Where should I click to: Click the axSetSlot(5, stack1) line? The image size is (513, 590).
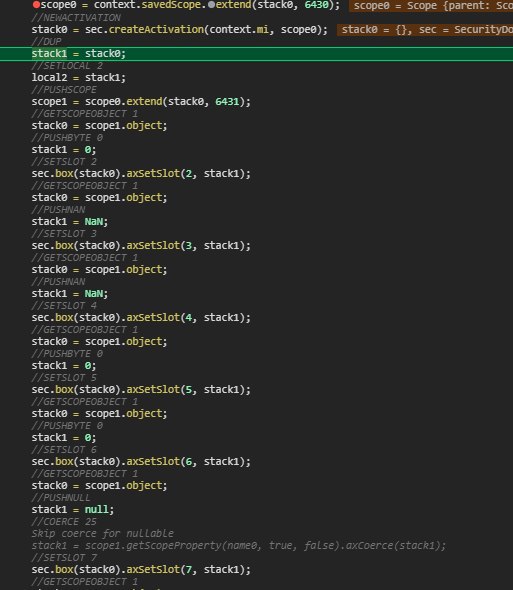[x=141, y=390]
